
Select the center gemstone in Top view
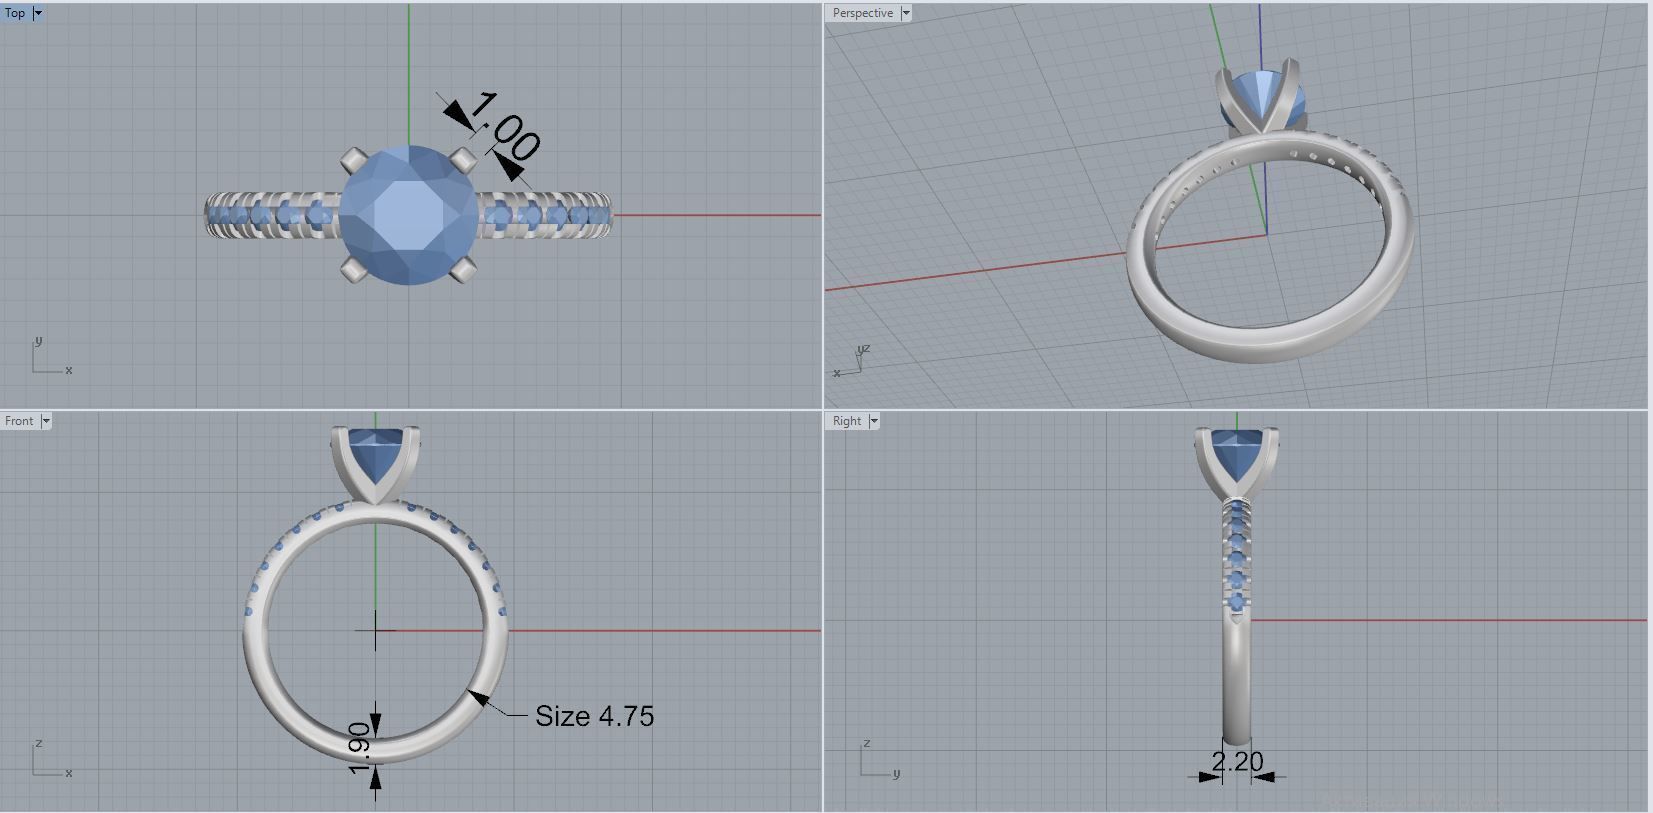[x=409, y=215]
